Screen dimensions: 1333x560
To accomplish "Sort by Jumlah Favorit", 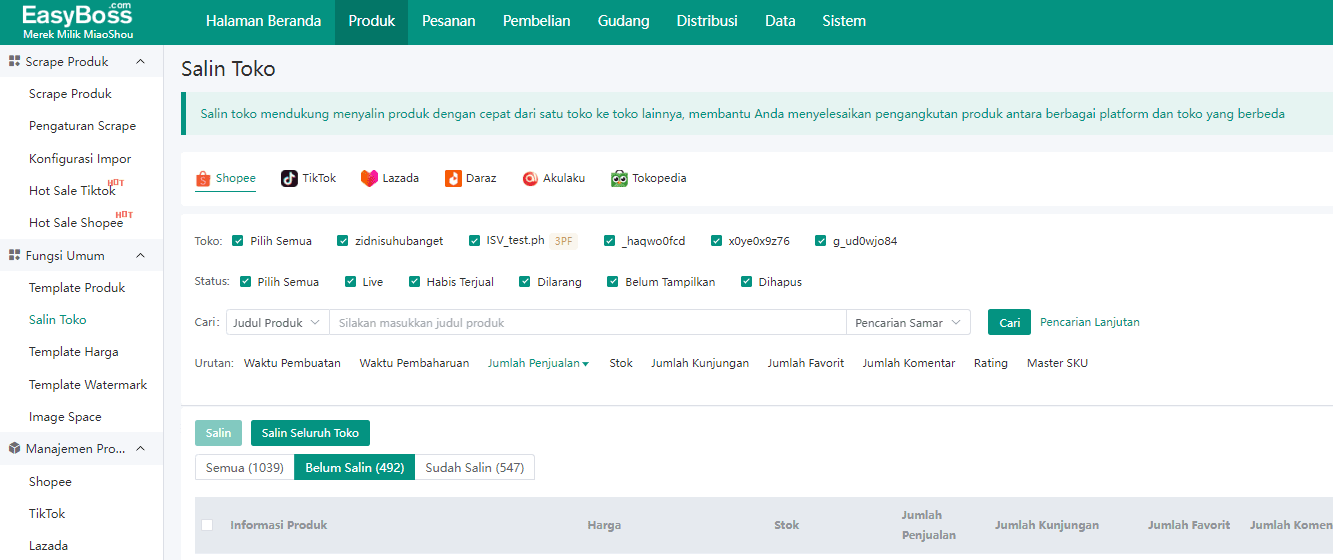I will 806,364.
